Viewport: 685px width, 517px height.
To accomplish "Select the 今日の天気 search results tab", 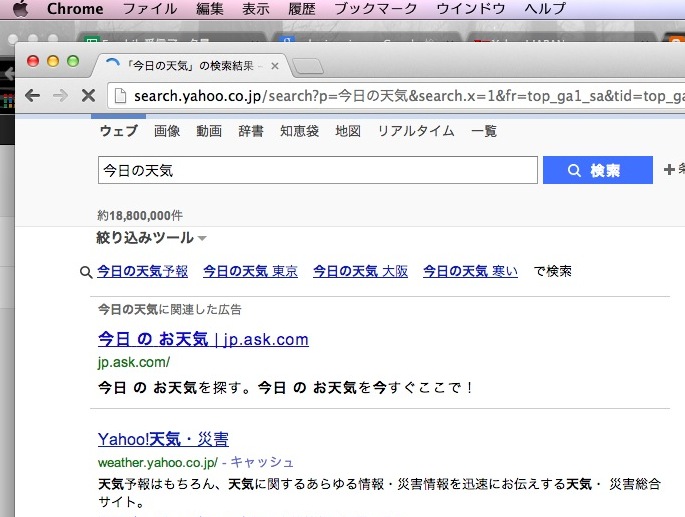I will tap(193, 66).
